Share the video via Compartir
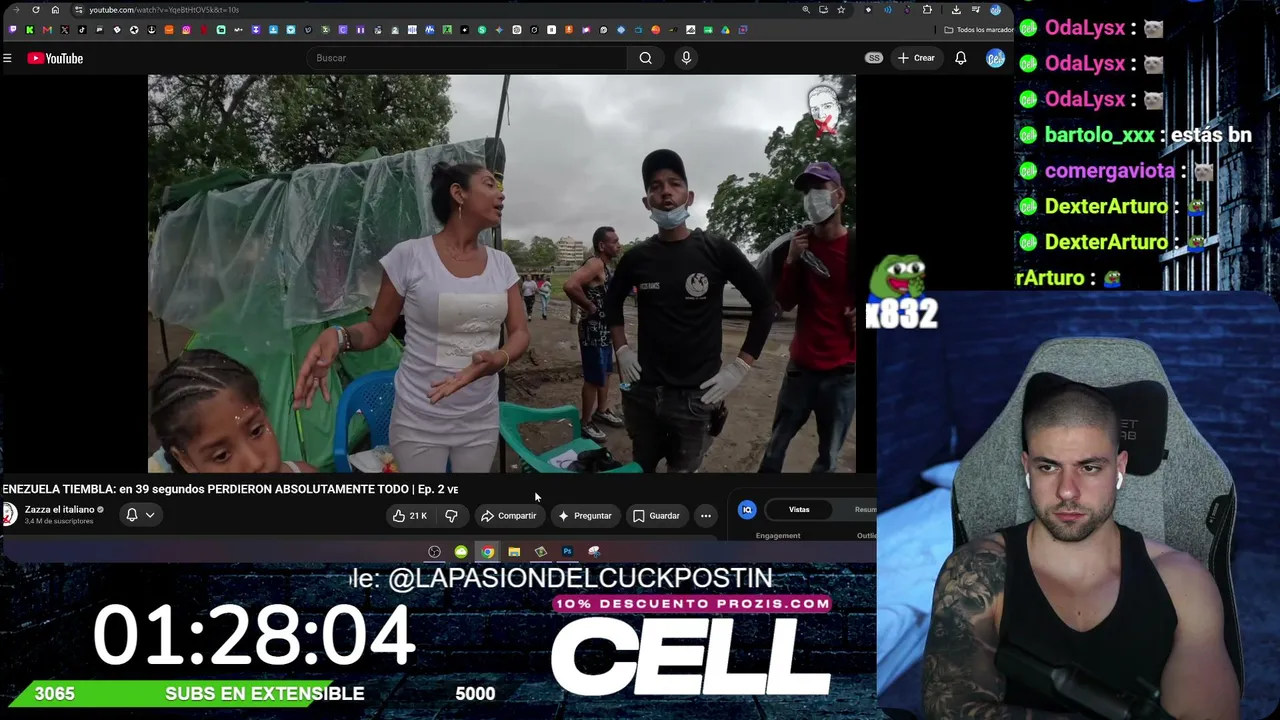Viewport: 1280px width, 720px height. [508, 516]
